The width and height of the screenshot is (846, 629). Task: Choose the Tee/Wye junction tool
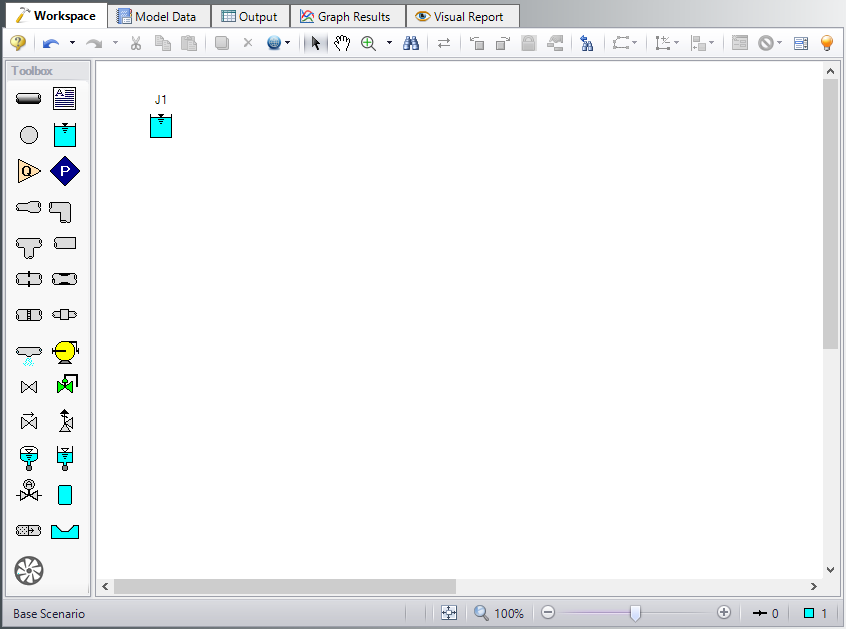coord(29,245)
